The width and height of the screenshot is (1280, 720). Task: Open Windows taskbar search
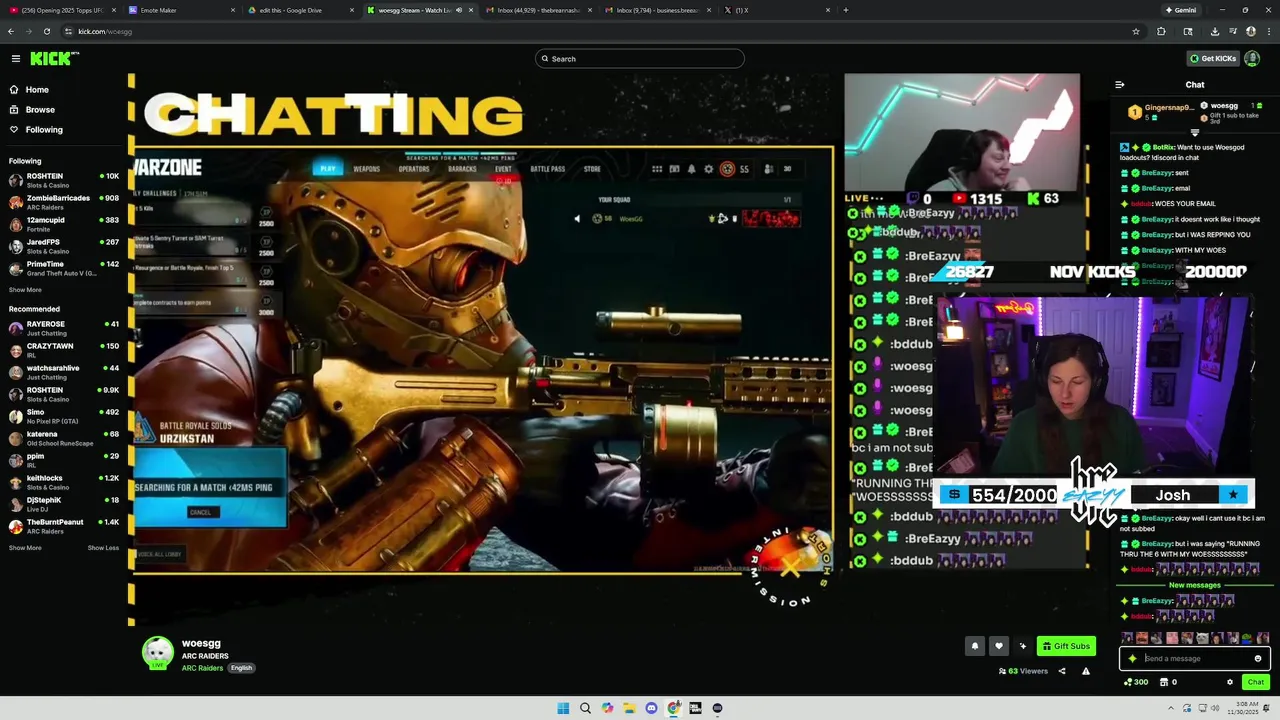(x=585, y=708)
